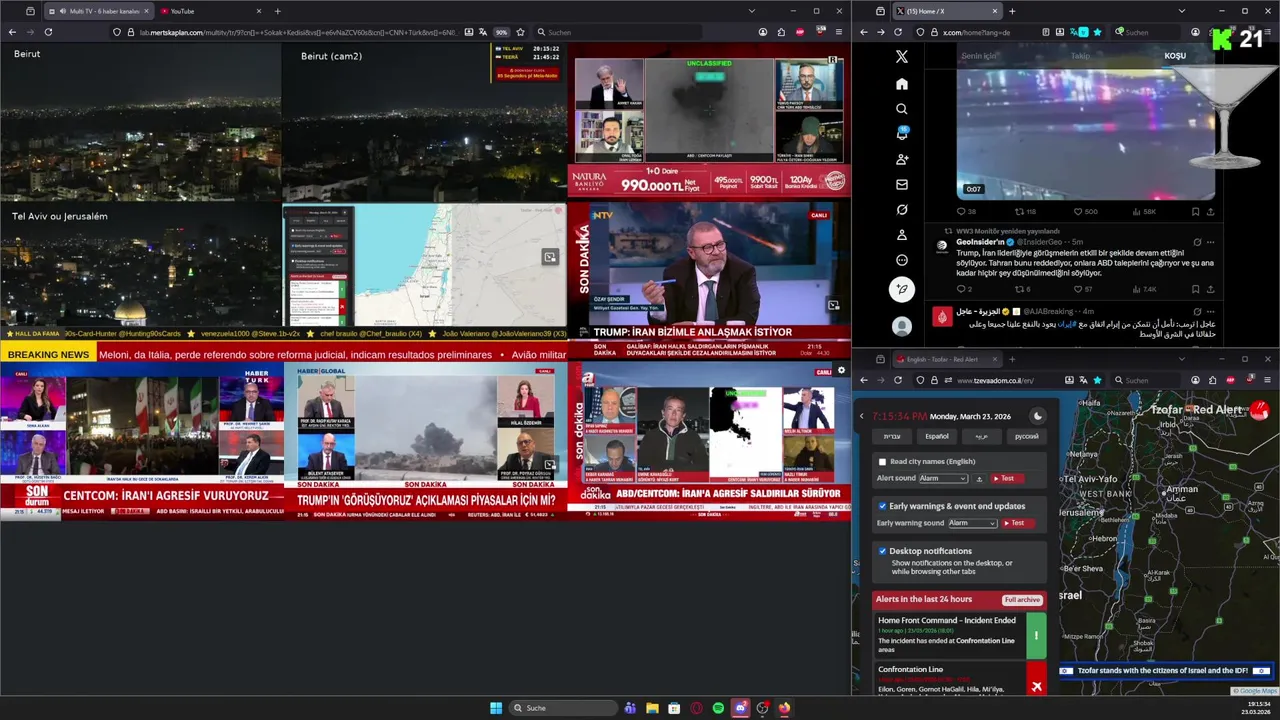Collapse Tzofar side panel with back arrow
The height and width of the screenshot is (720, 1280).
coord(862,416)
